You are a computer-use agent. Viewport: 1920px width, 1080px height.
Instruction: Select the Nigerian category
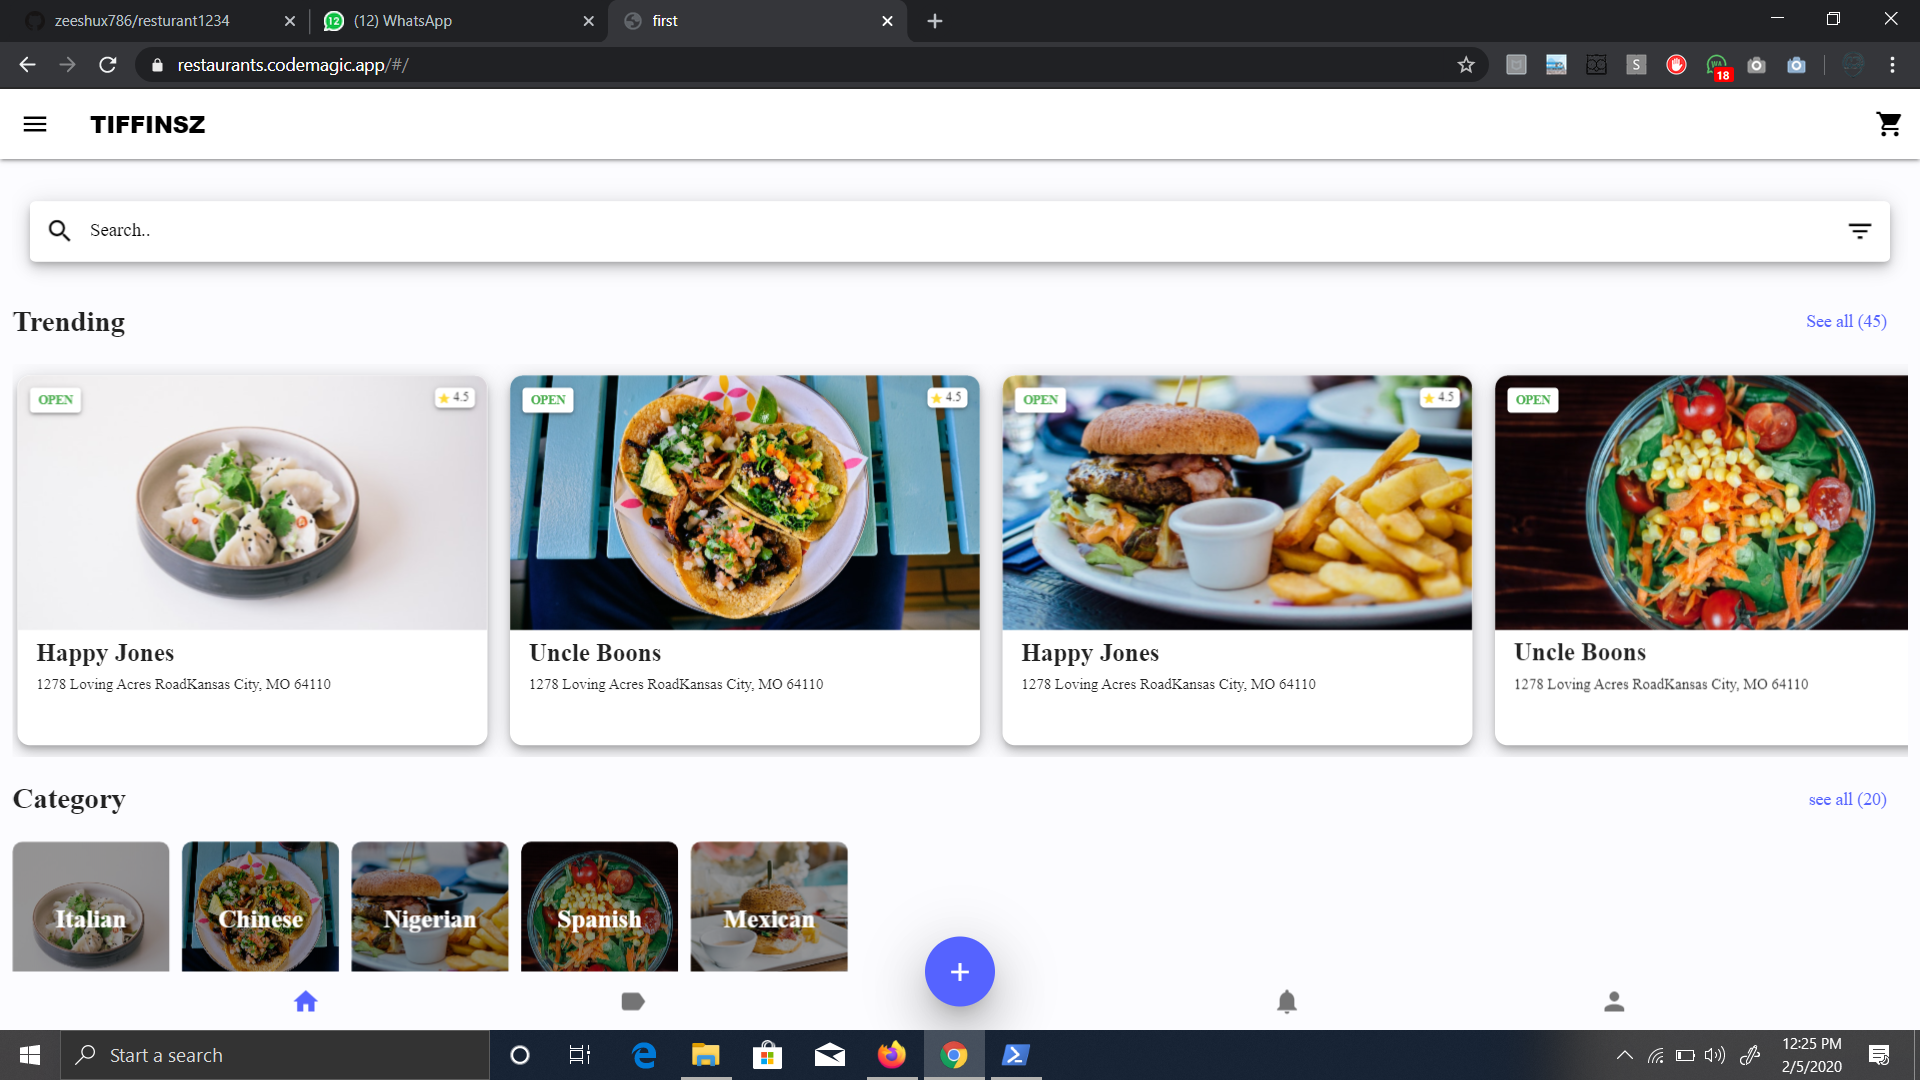coord(430,906)
